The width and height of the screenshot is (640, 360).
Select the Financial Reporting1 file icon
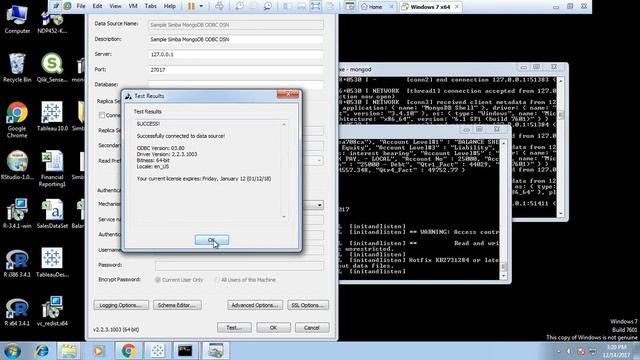coord(52,169)
